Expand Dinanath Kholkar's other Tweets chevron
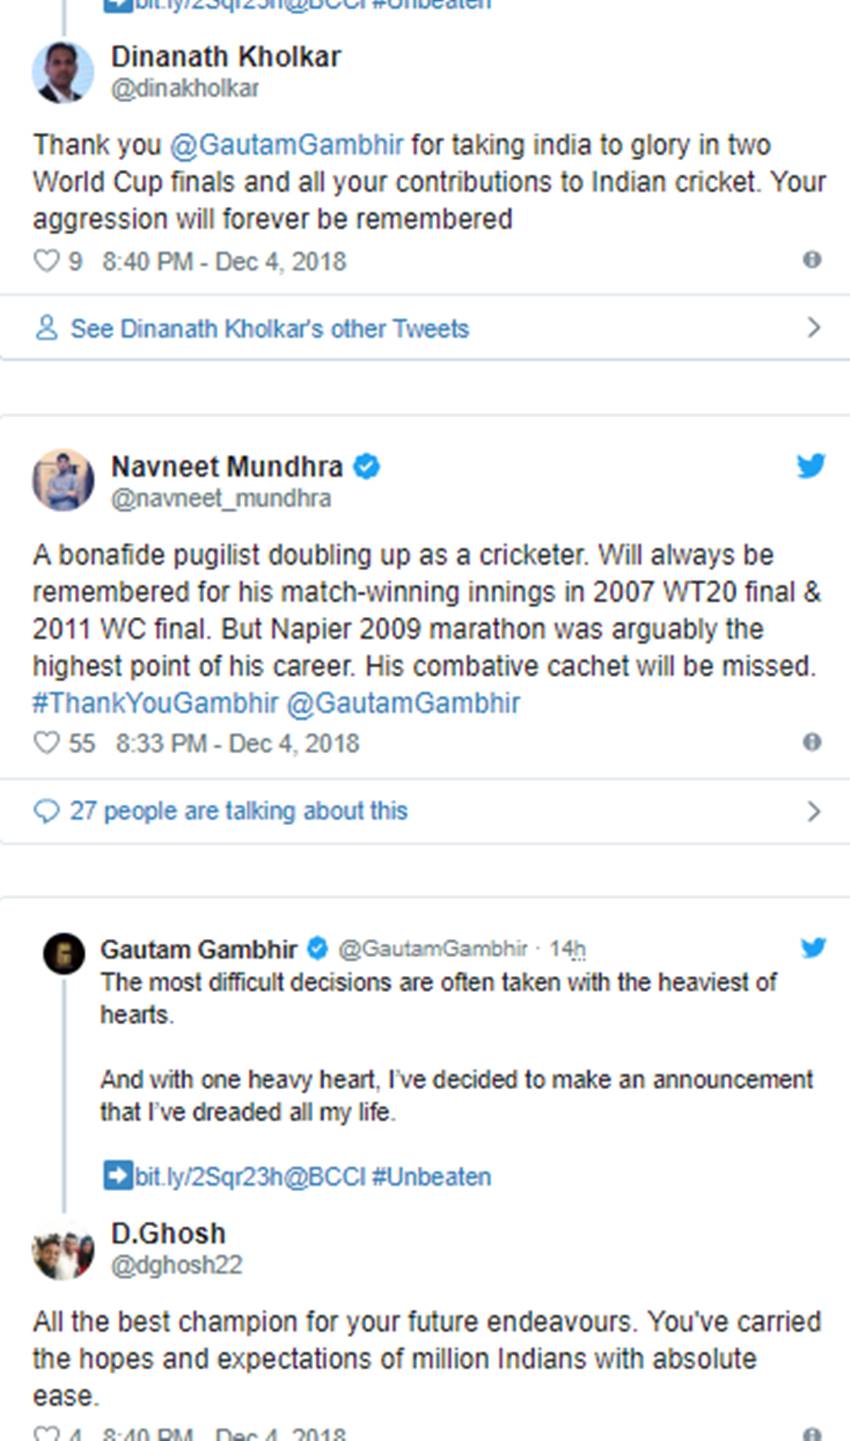 click(x=813, y=328)
